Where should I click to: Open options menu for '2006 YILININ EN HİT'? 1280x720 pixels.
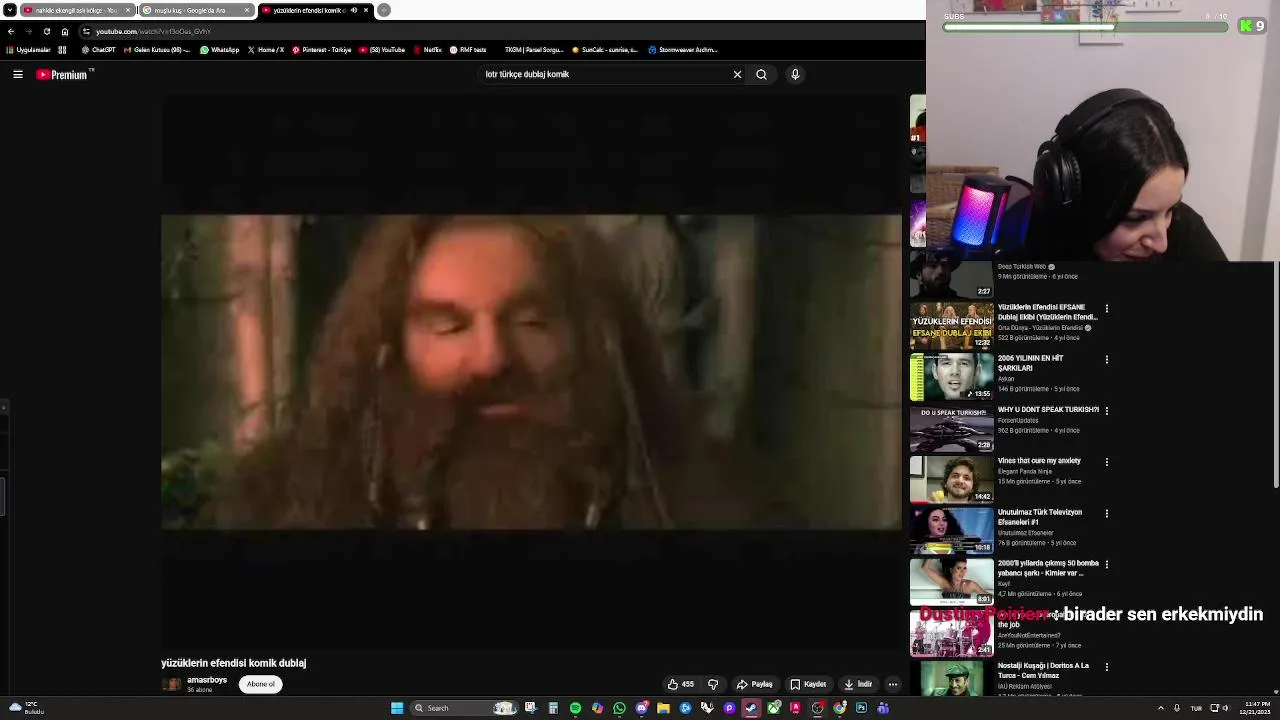1107,359
